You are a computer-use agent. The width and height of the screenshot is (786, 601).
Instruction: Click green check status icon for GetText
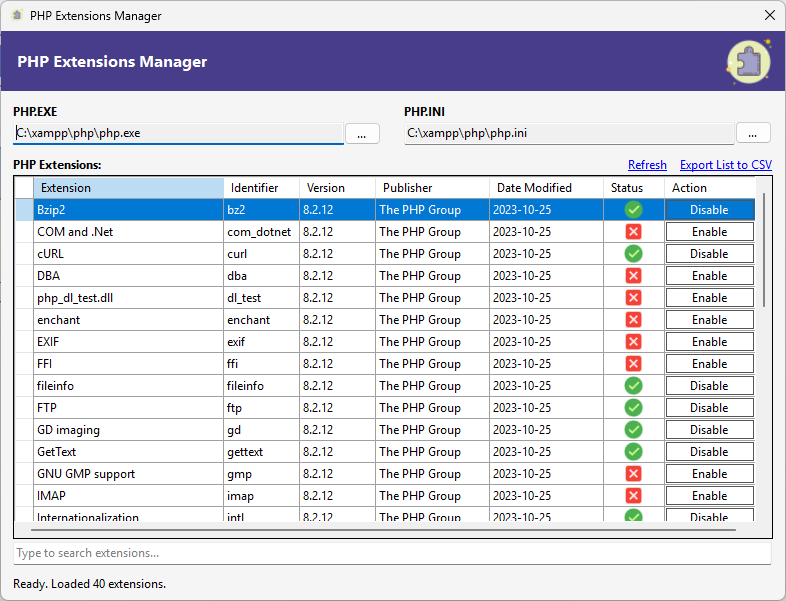634,452
